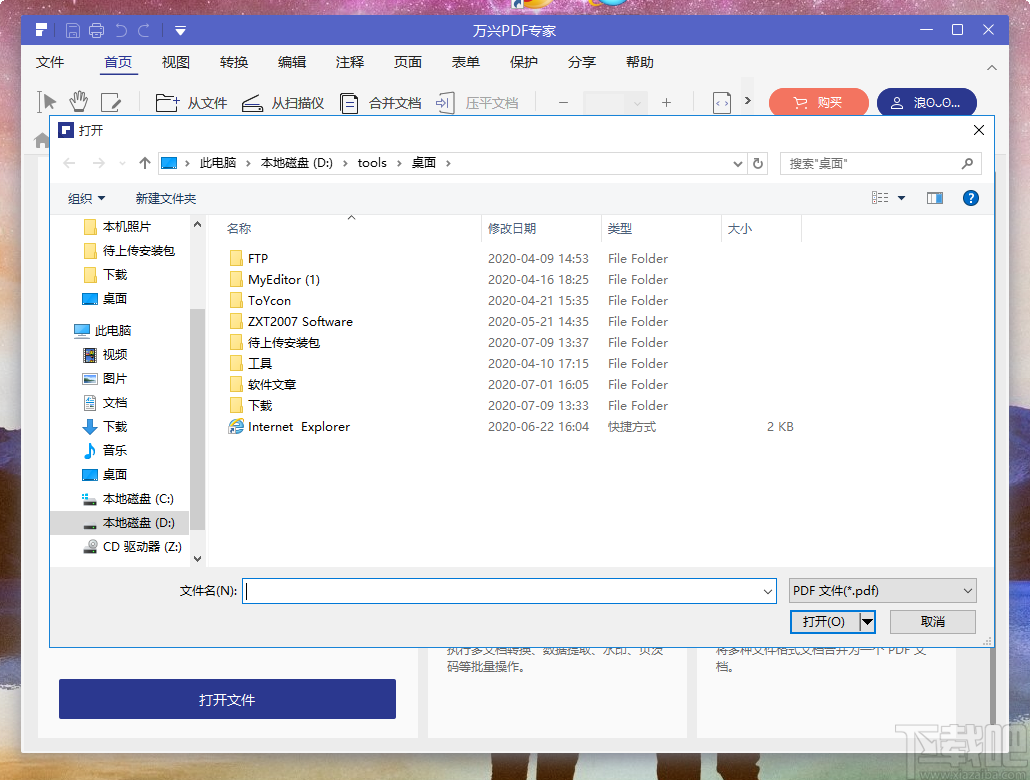Viewport: 1030px width, 780px height.
Task: Click the blue help icon in the Open dialog
Action: pyautogui.click(x=970, y=197)
